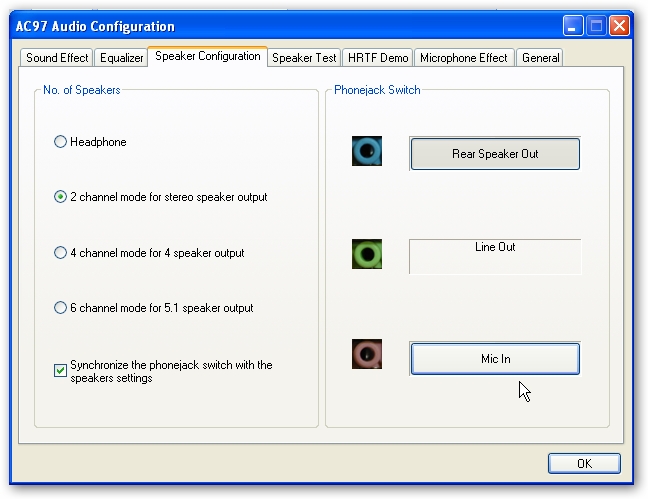Confirm with the OK button
Viewport: 648px width, 499px height.
pos(584,463)
